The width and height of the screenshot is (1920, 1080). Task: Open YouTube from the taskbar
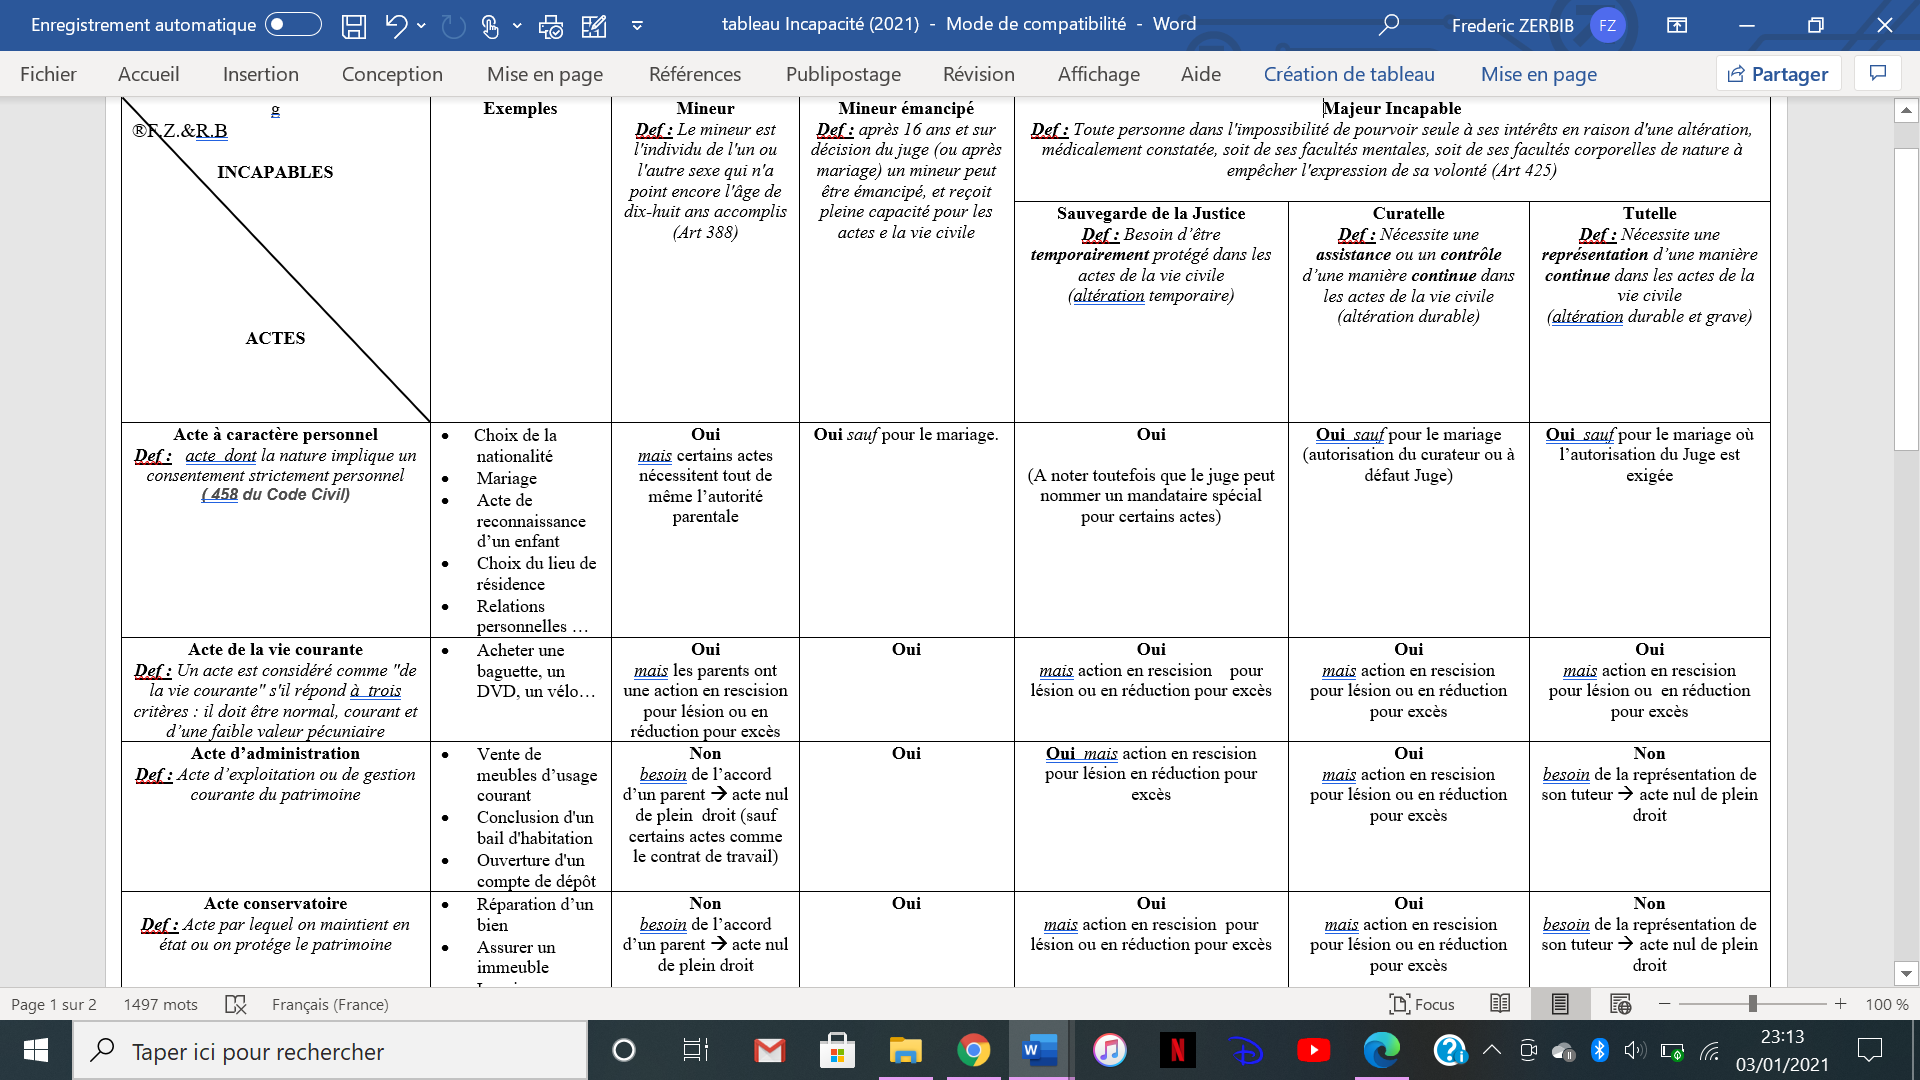pos(1313,1050)
